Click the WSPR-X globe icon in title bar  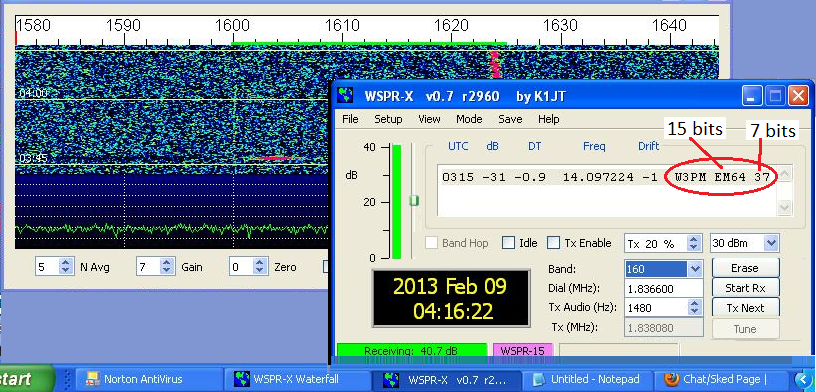[x=345, y=96]
